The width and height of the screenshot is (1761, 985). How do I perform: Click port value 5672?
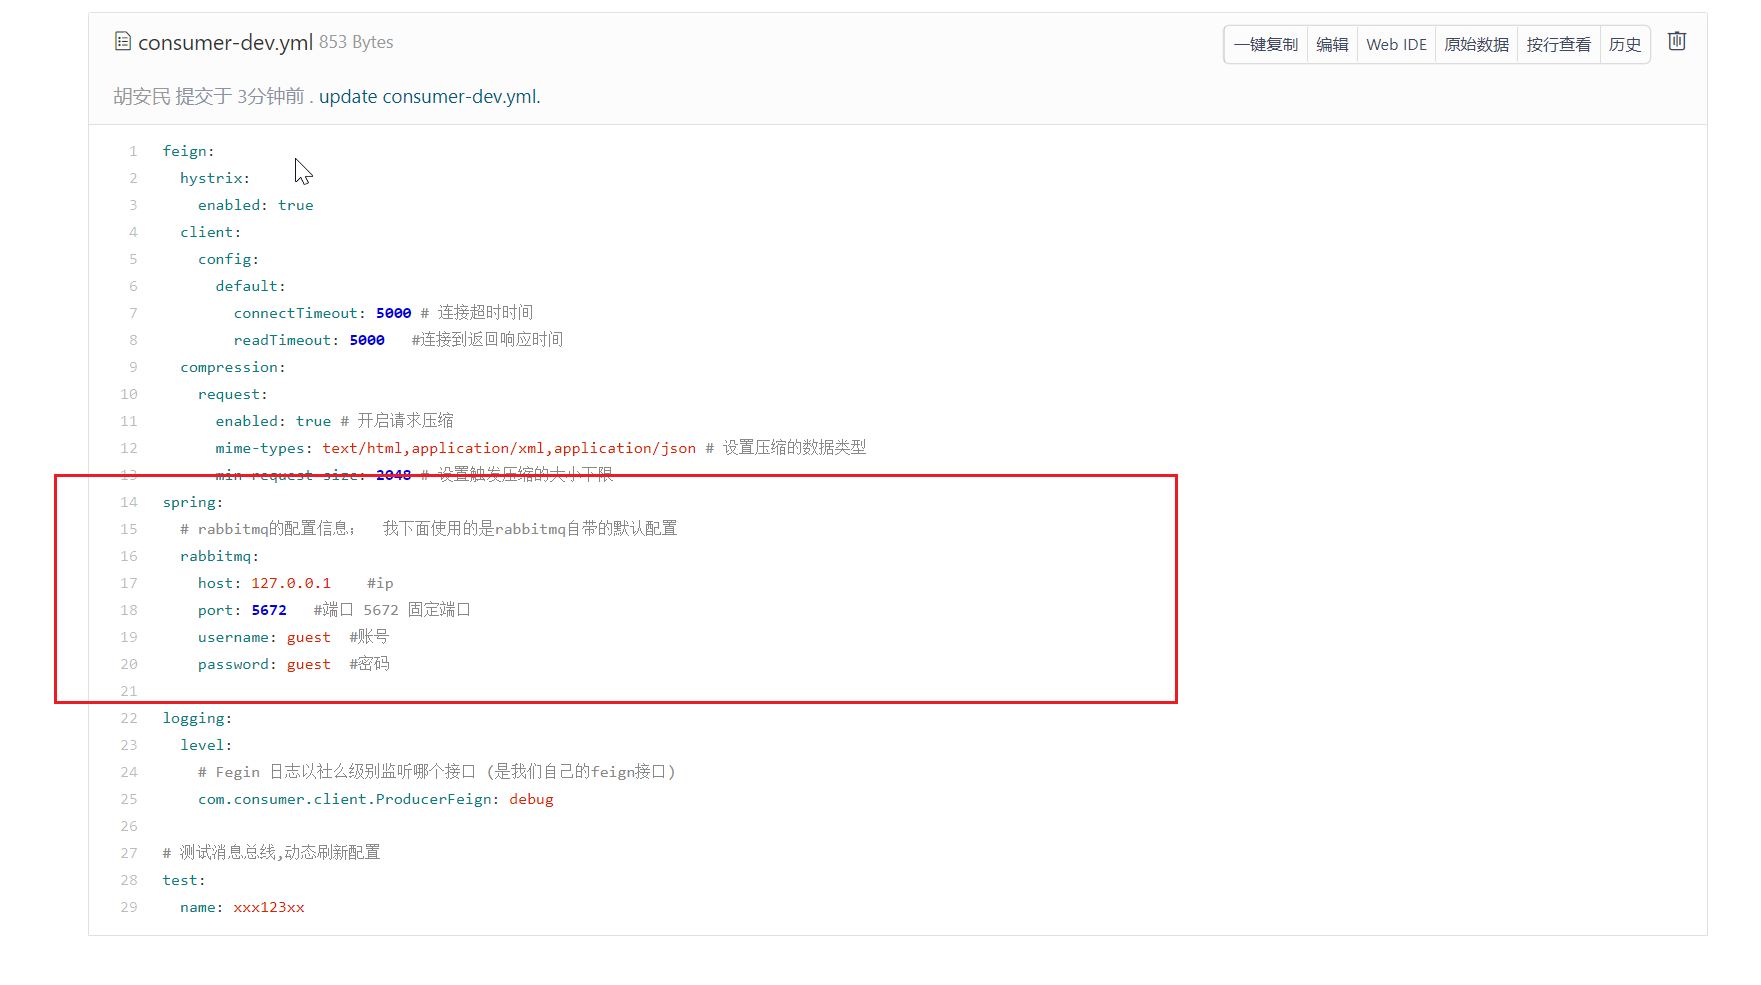click(269, 610)
